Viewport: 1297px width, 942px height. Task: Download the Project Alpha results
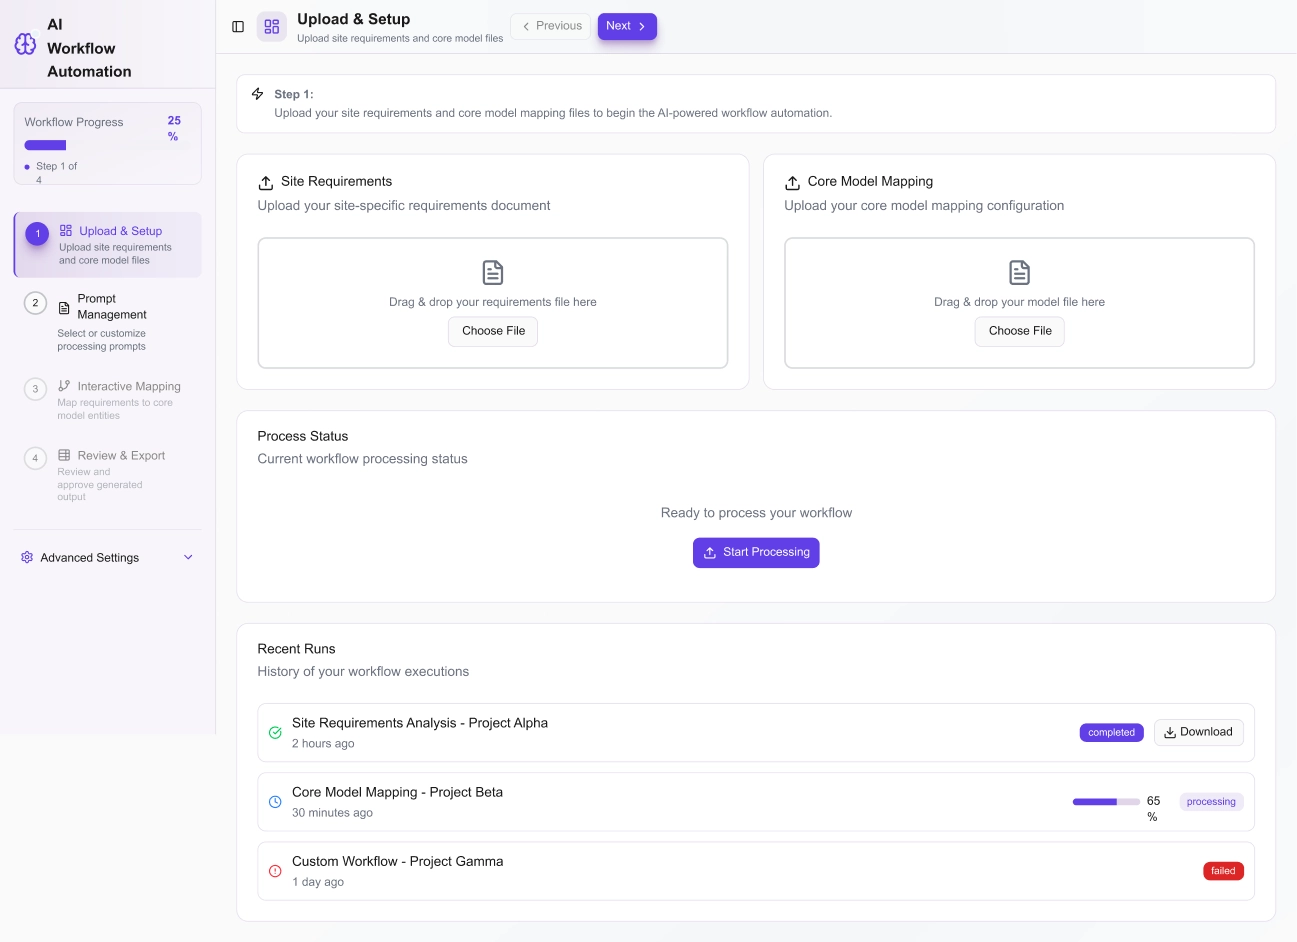tap(1198, 732)
